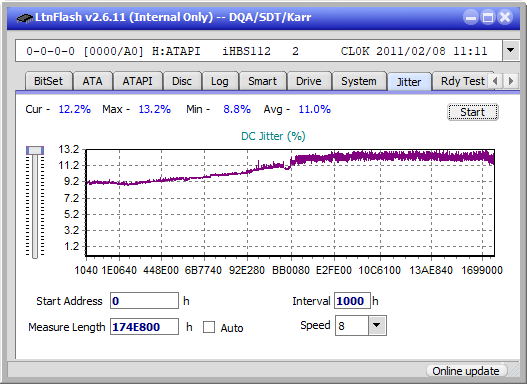Expand the drive selection dropdown
527x384 pixels.
[x=511, y=51]
